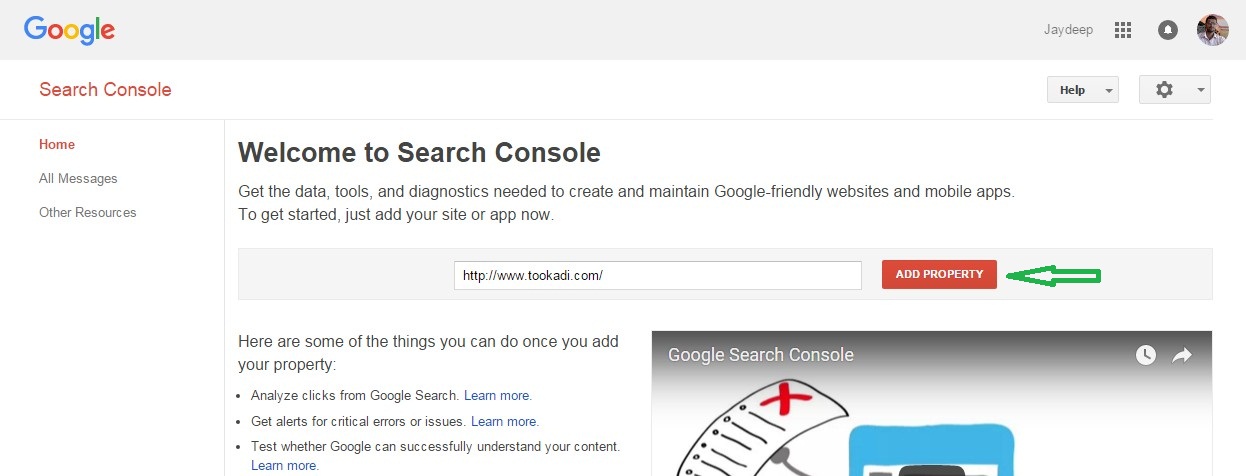Image resolution: width=1246 pixels, height=476 pixels.
Task: Click the Watch later clock icon on video
Action: 1146,355
